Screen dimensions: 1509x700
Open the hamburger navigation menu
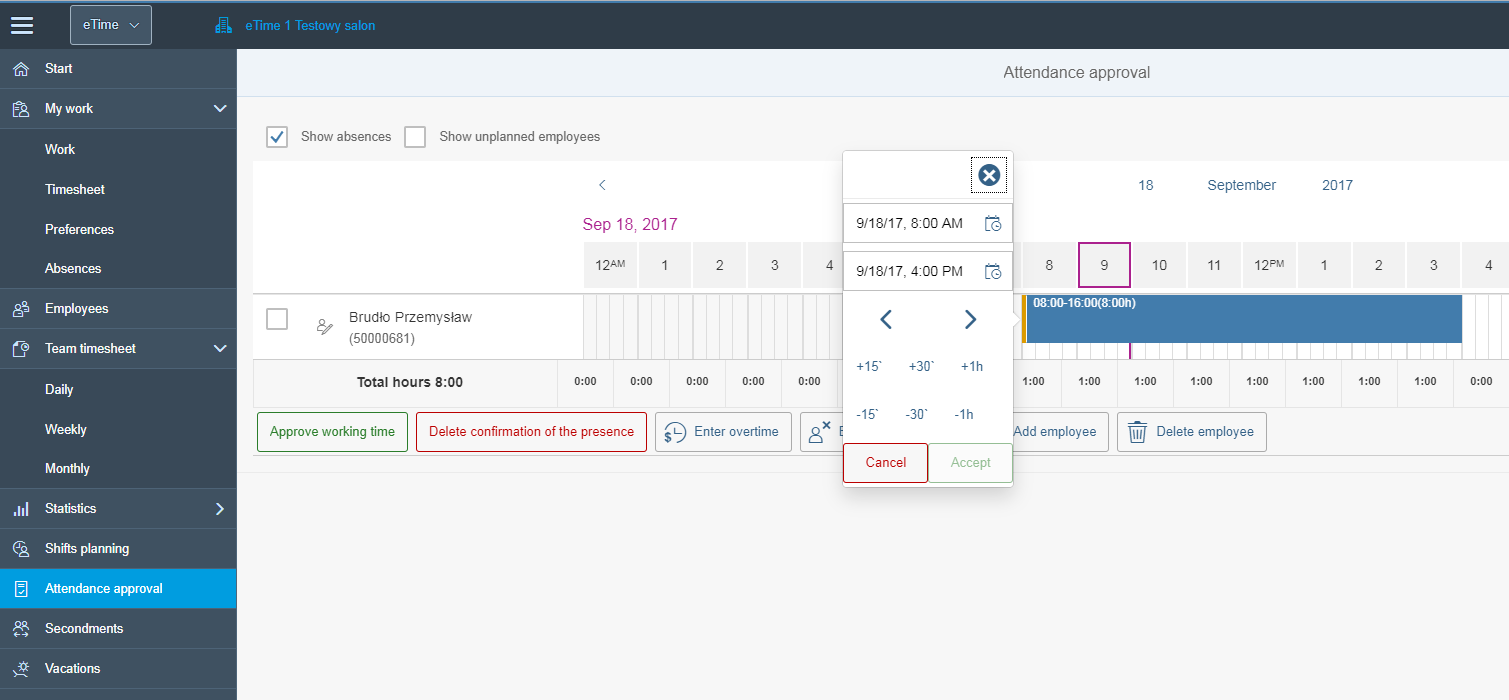[x=22, y=25]
